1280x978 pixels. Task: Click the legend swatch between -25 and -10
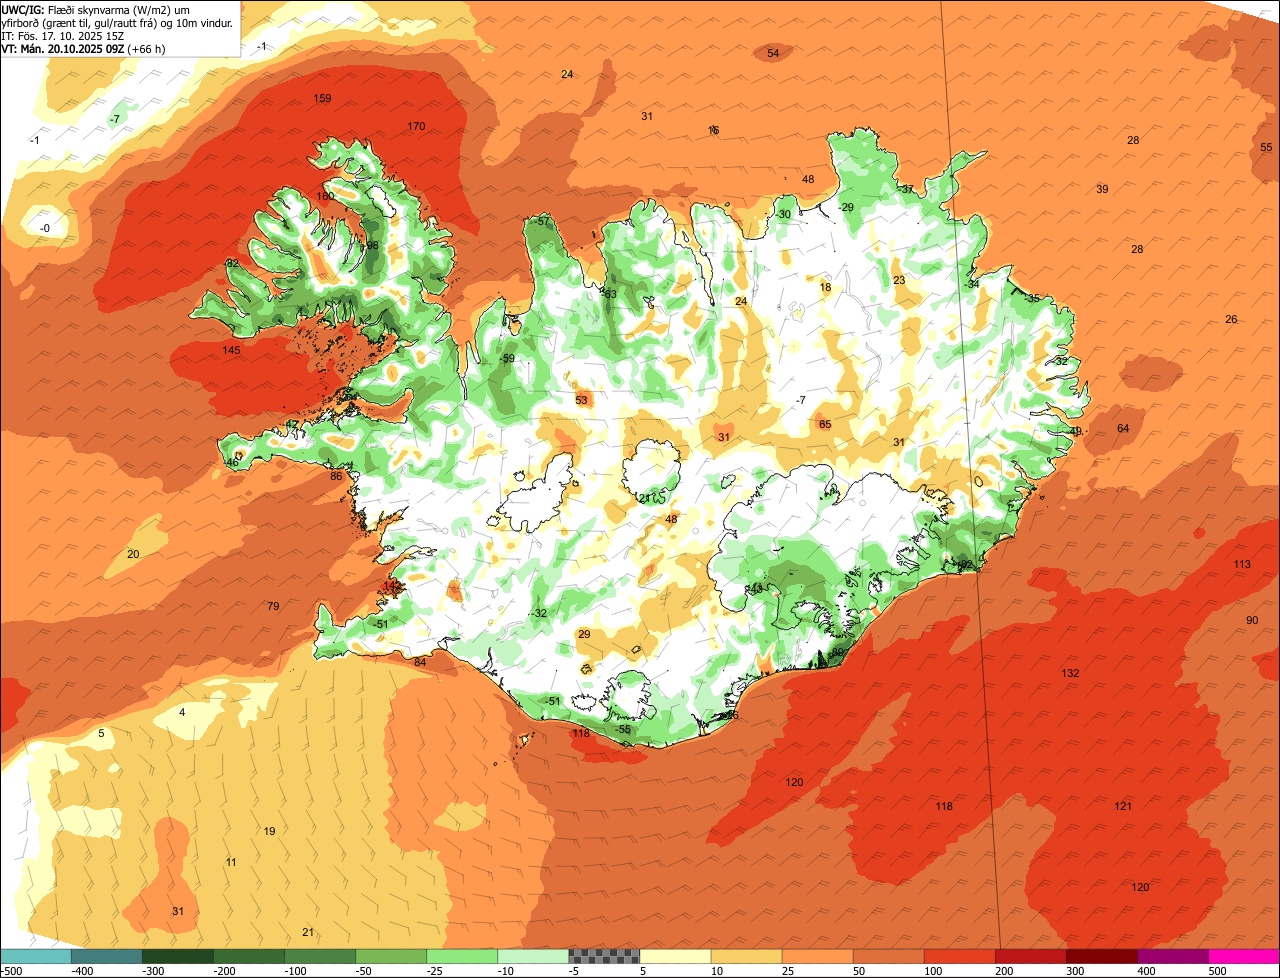tap(462, 956)
